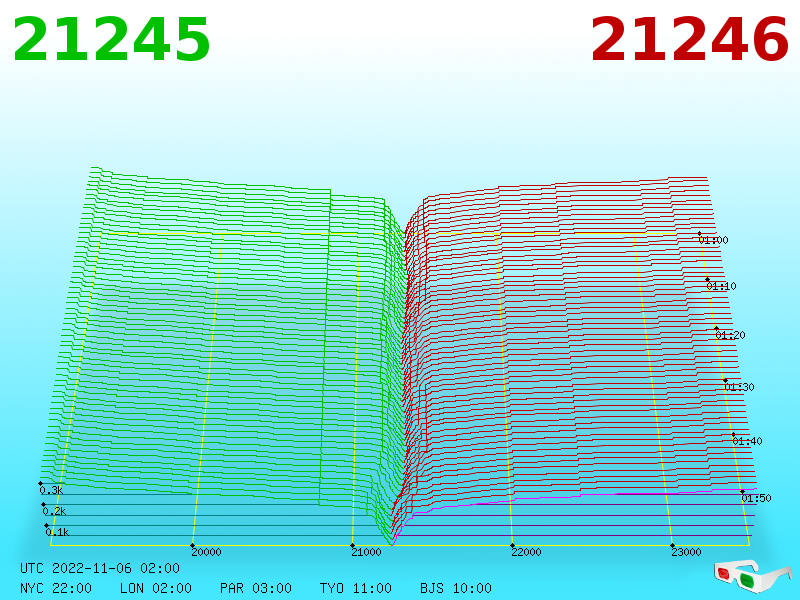800x600 pixels.
Task: Click the 0.1k depth axis label
Action: (57, 532)
